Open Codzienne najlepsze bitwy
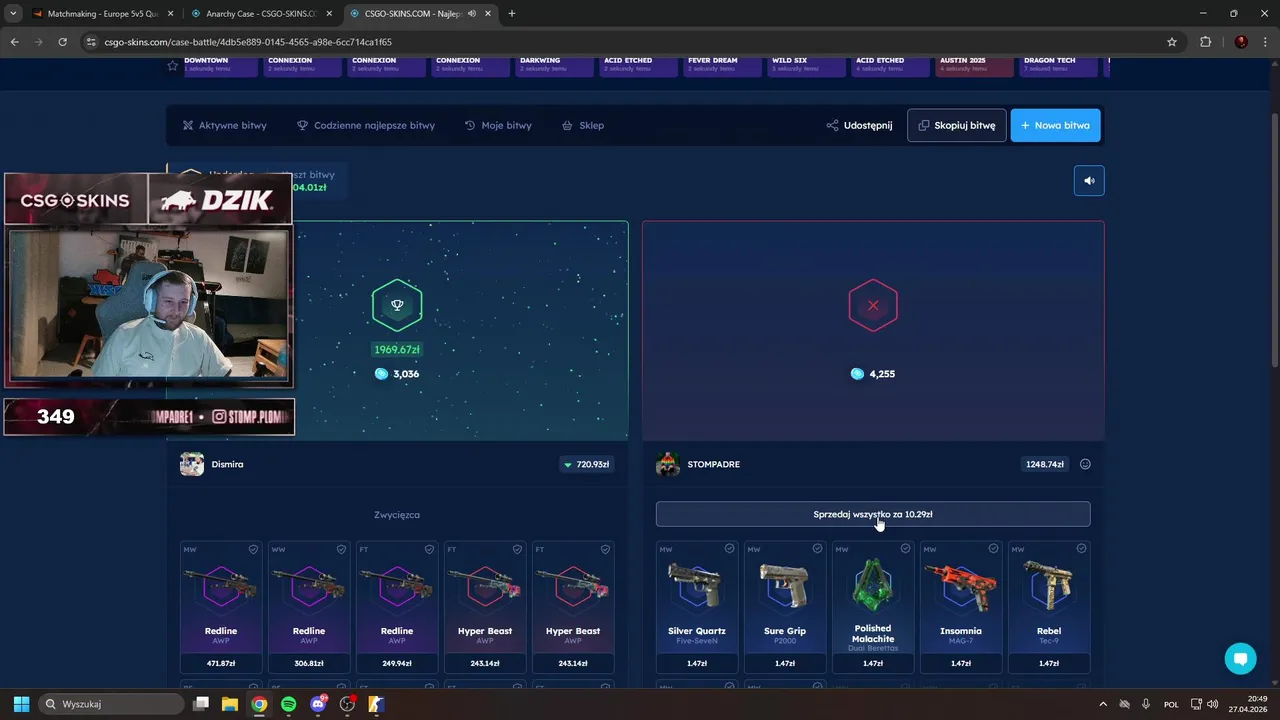 coord(366,126)
